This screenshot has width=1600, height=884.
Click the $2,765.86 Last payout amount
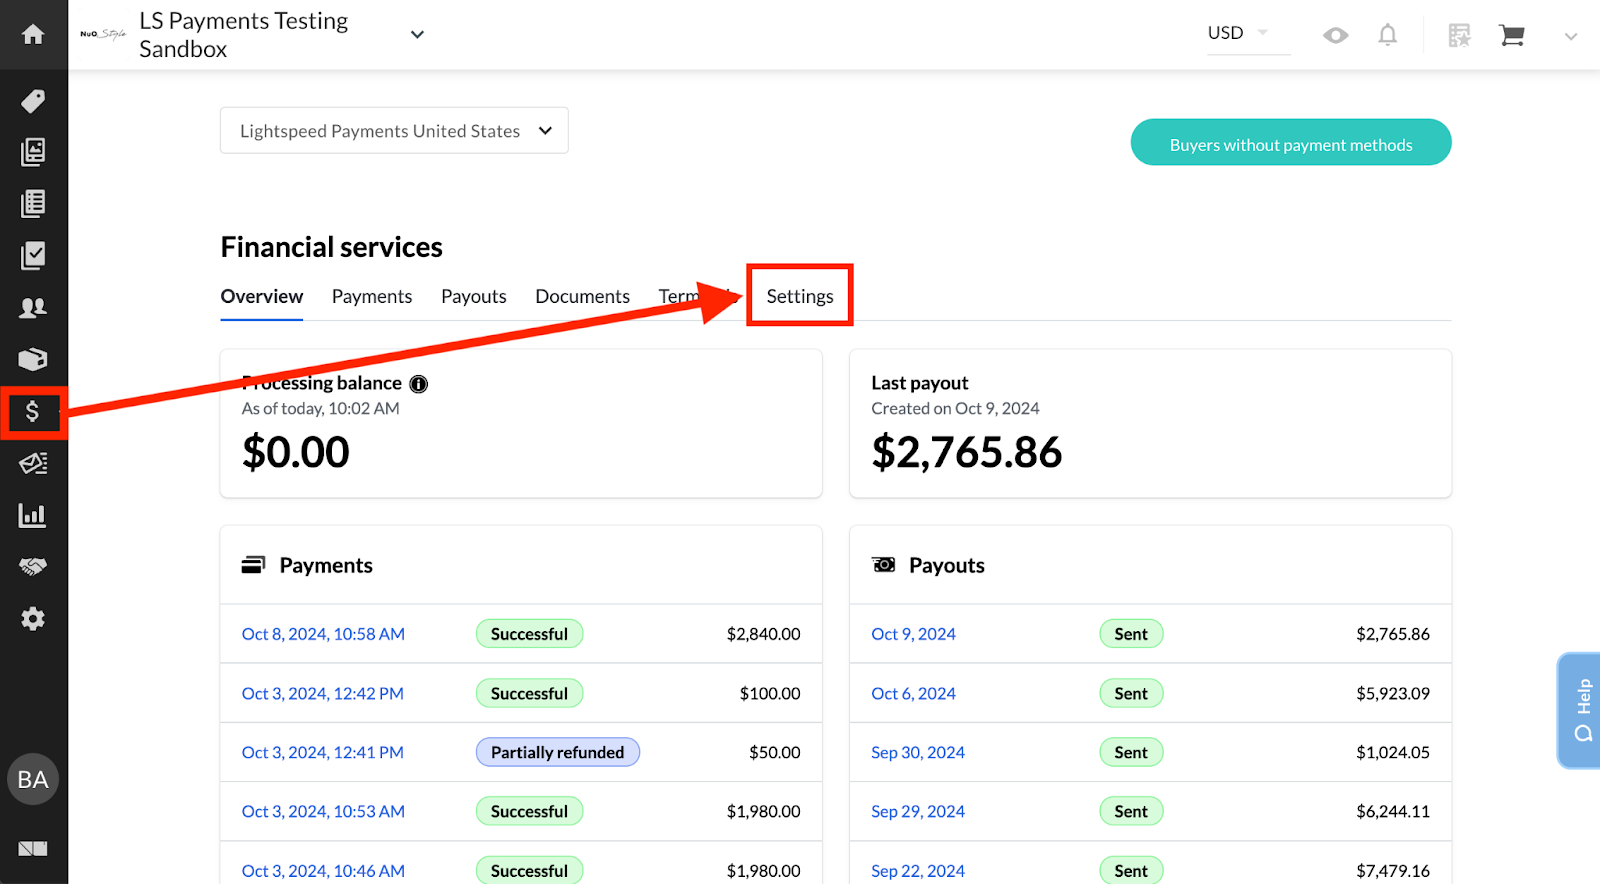click(966, 452)
